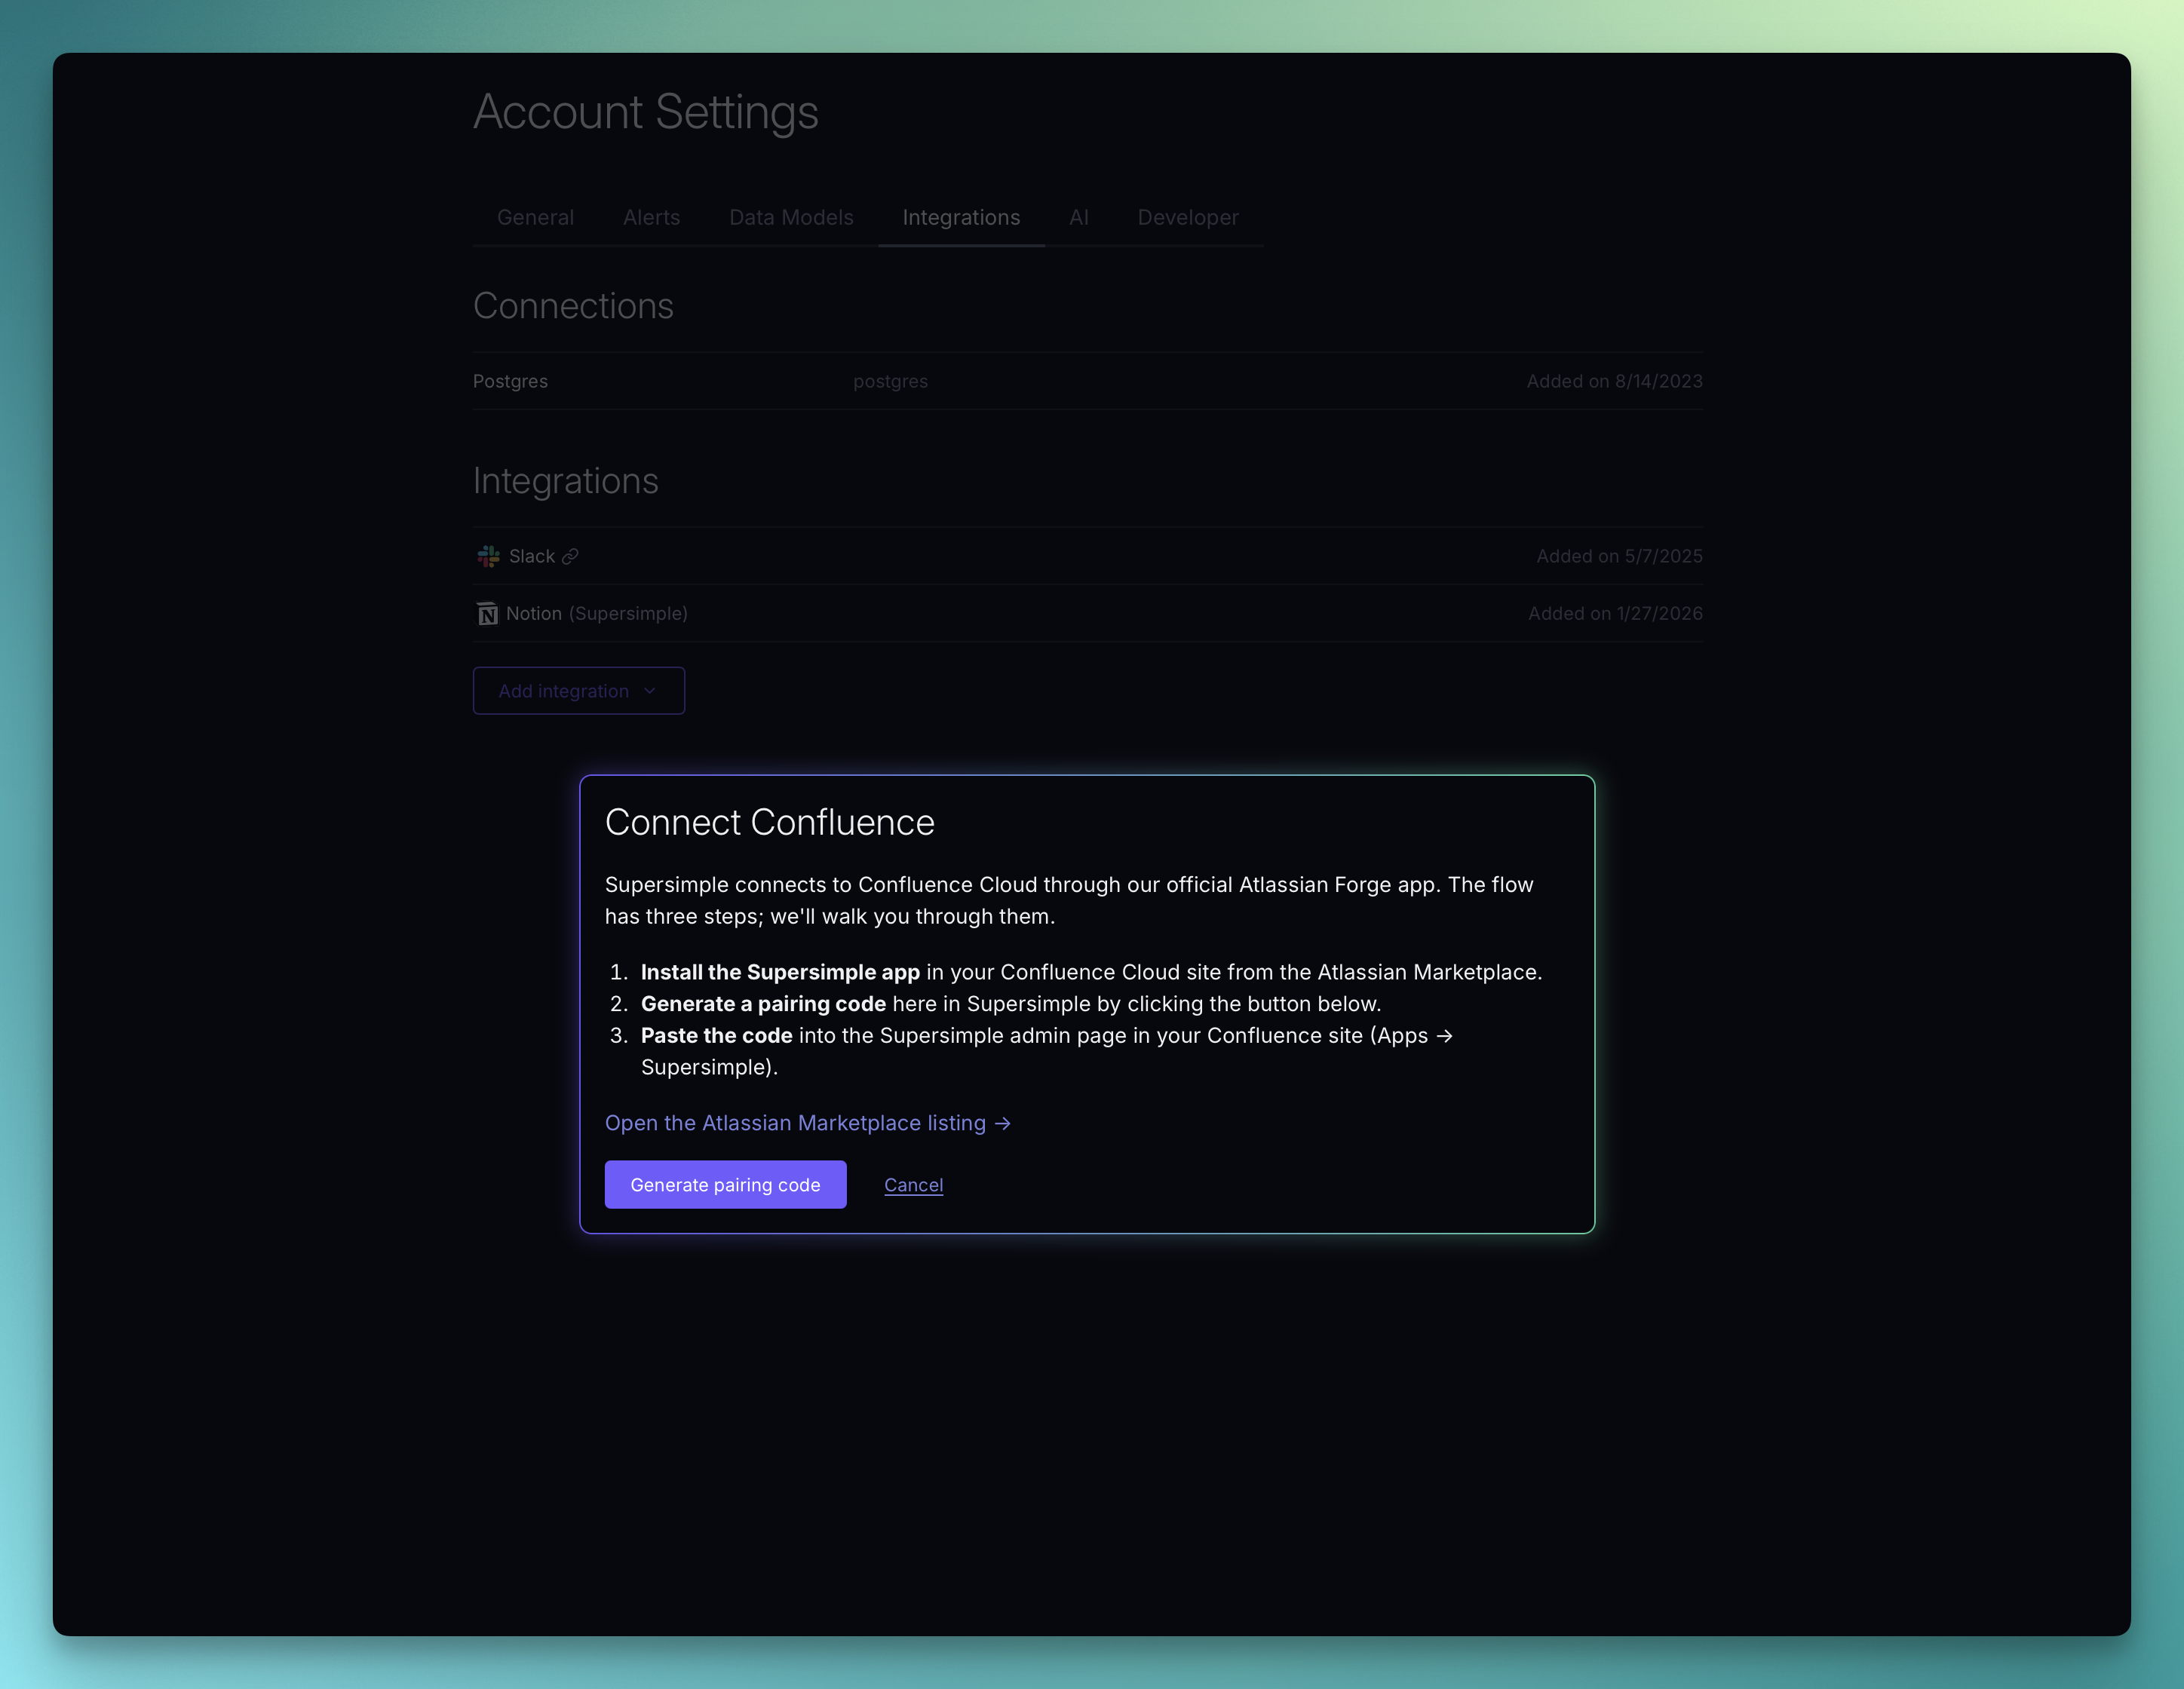2184x1689 pixels.
Task: Open the Atlassian Marketplace listing link
Action: click(x=808, y=1123)
